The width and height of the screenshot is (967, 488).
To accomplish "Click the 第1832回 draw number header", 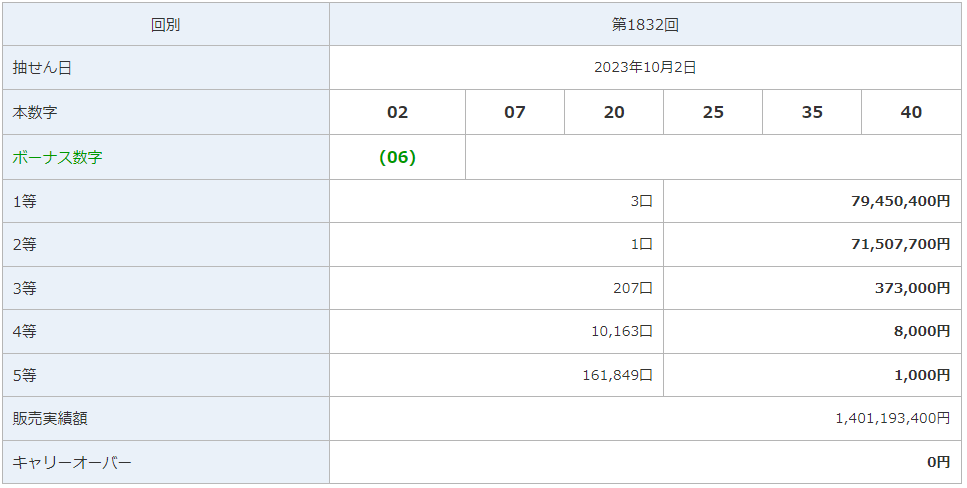I will coord(645,25).
